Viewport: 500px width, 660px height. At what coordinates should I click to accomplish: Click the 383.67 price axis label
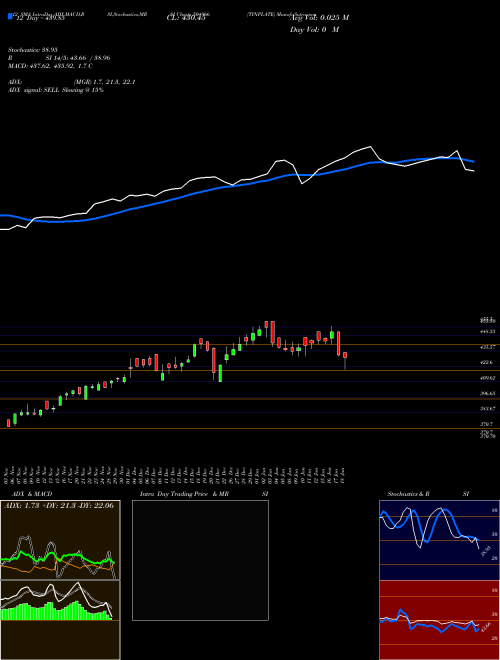[488, 409]
